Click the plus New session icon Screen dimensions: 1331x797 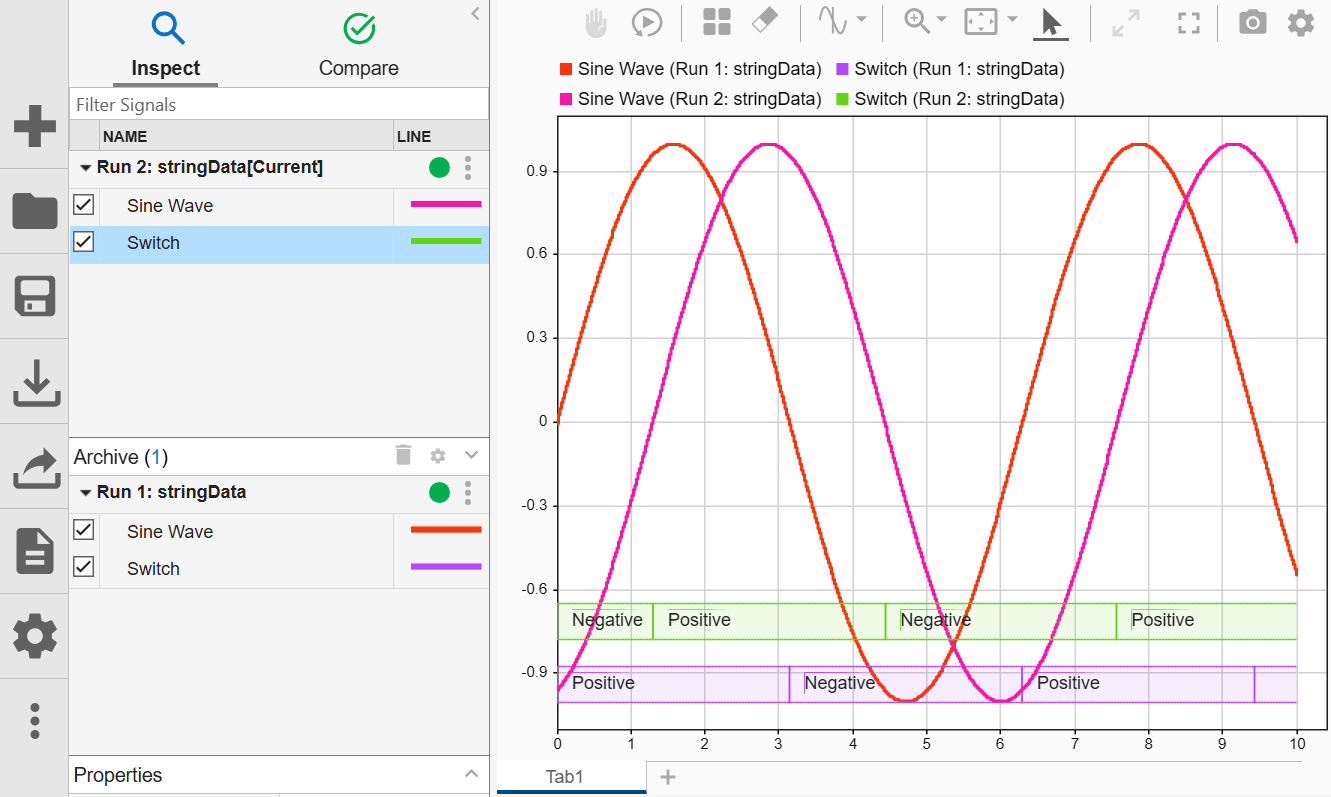coord(34,127)
